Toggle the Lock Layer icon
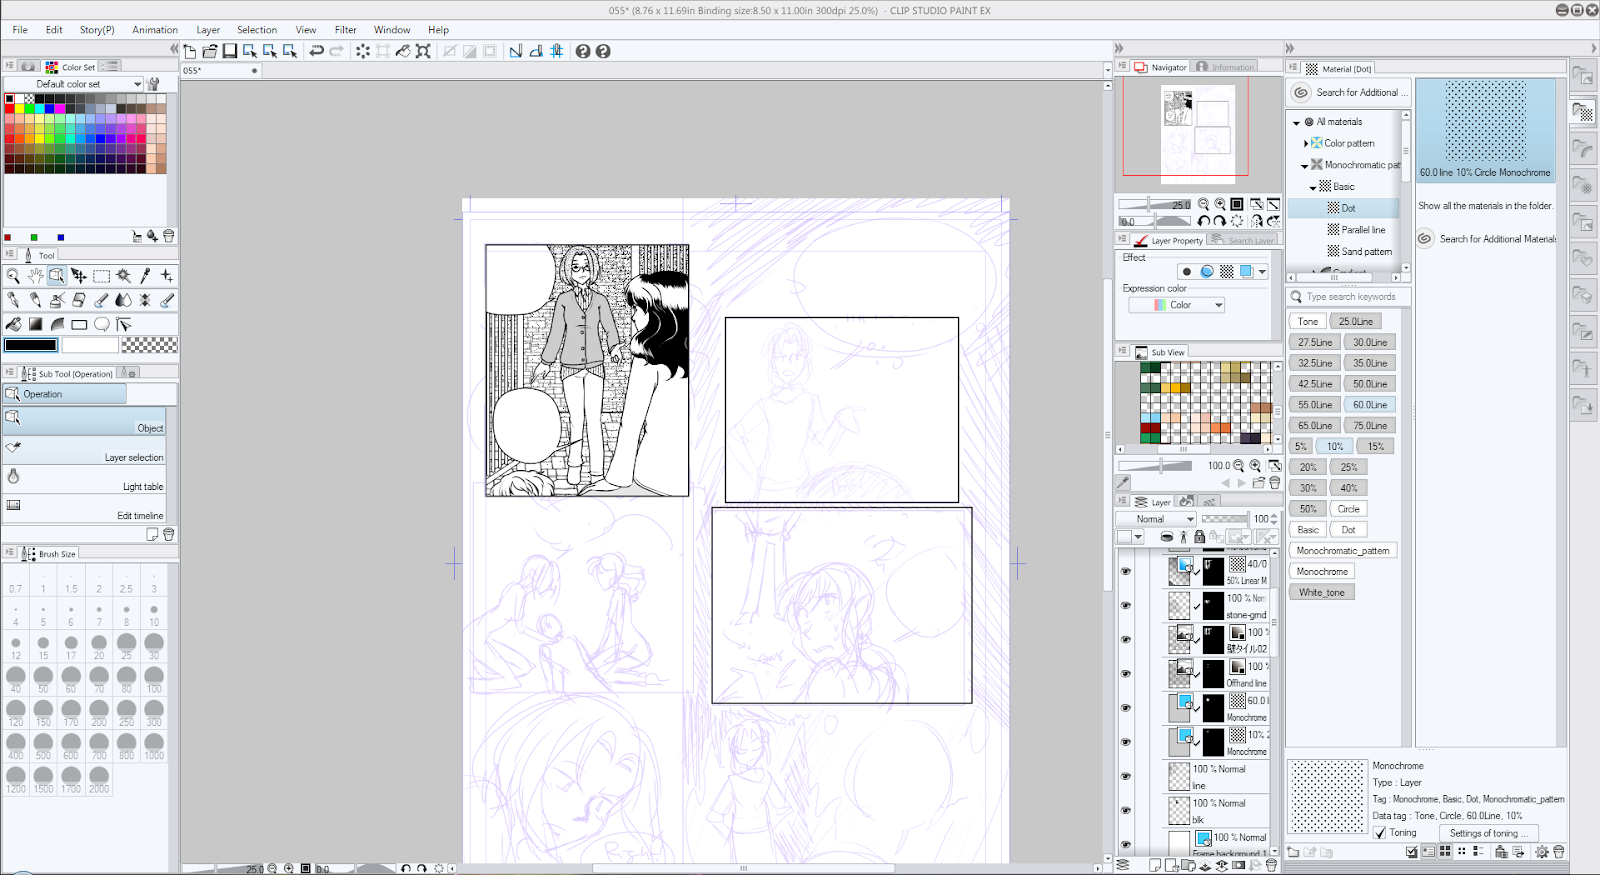The height and width of the screenshot is (875, 1600). click(x=1199, y=537)
